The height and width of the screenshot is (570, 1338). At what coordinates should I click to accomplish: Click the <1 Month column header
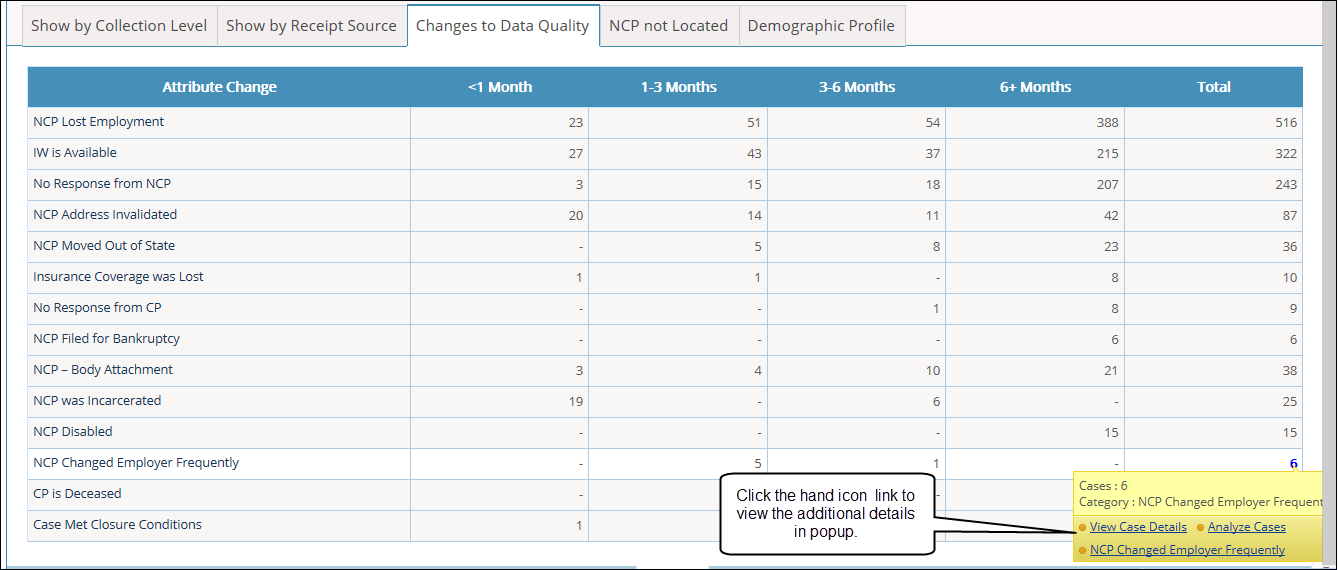coord(499,87)
